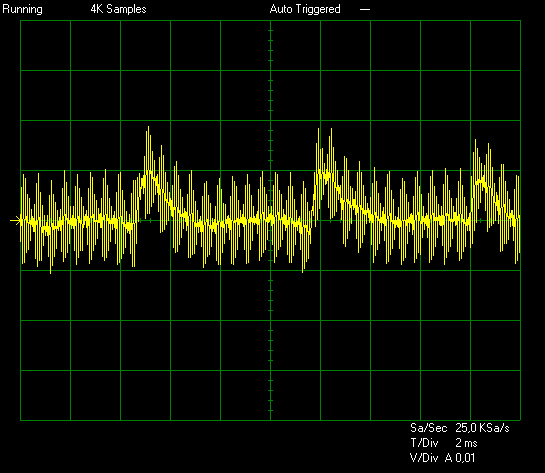Select the 25,0 KSa/s sample rate value
Viewport: 545px width, 473px height.
[482, 428]
